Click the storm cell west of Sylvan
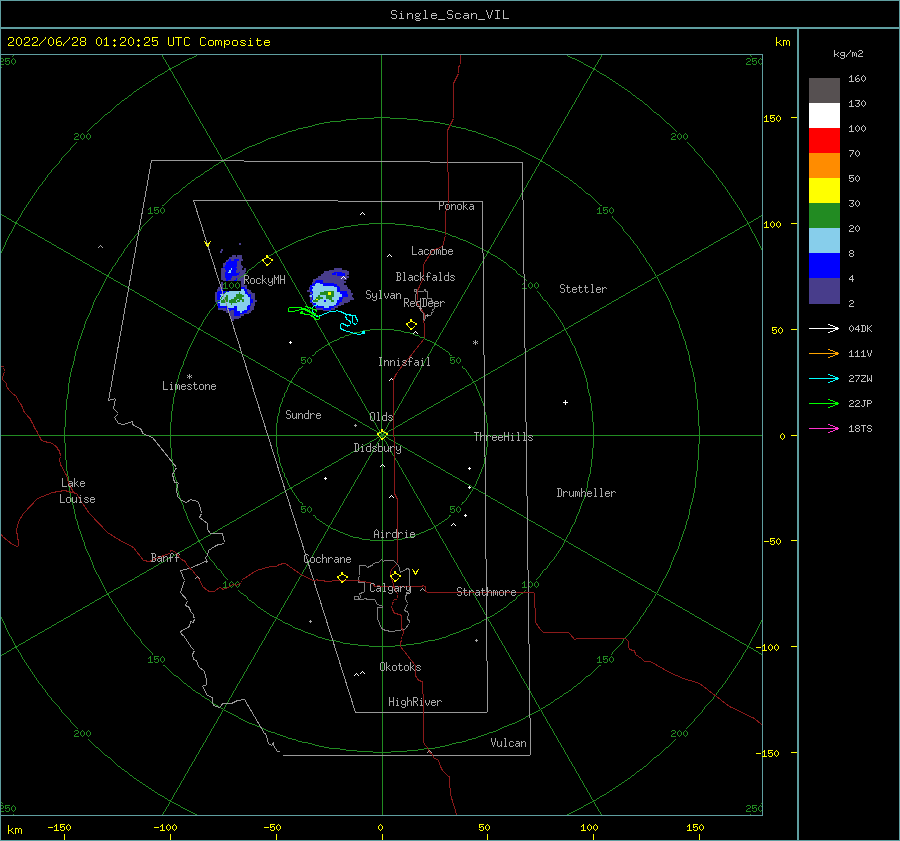Screen dimensions: 900x841 [329, 290]
